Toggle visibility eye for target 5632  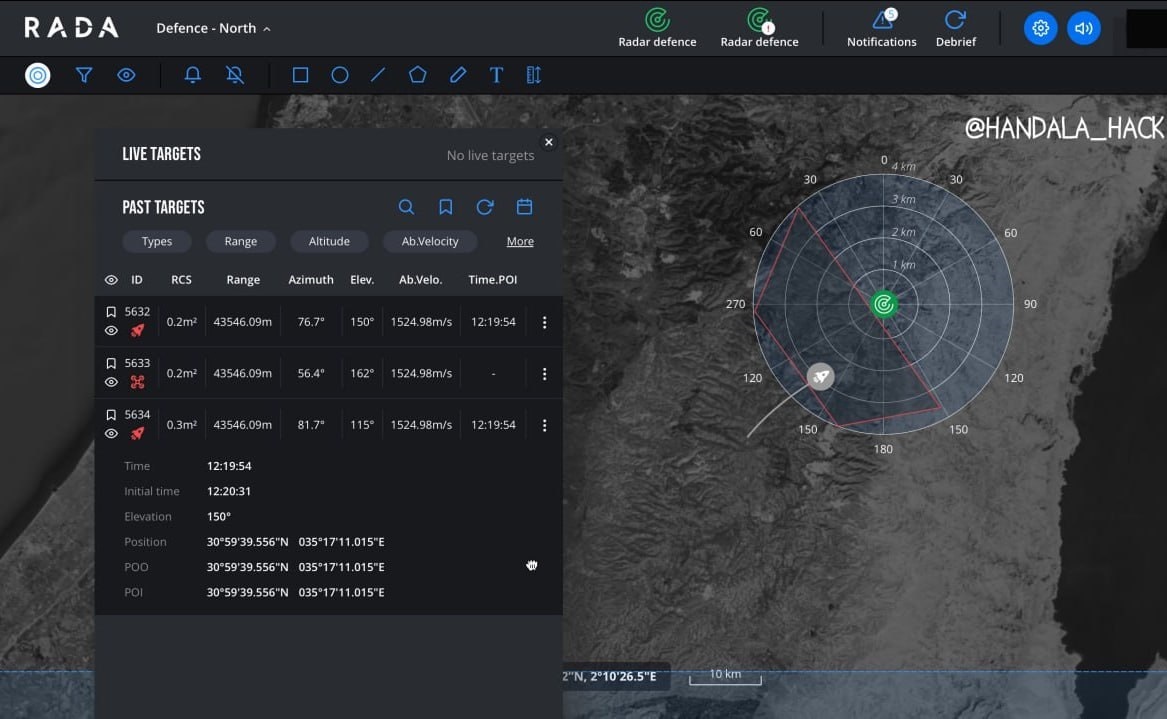tap(111, 331)
